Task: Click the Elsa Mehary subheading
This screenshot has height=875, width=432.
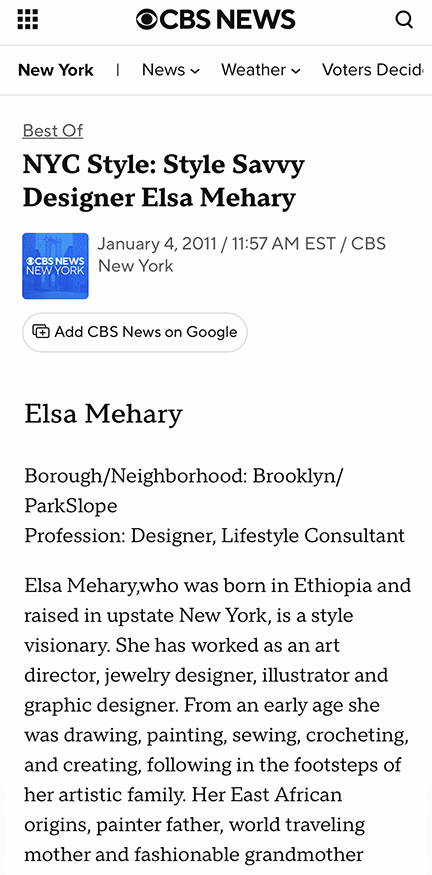Action: tap(103, 414)
